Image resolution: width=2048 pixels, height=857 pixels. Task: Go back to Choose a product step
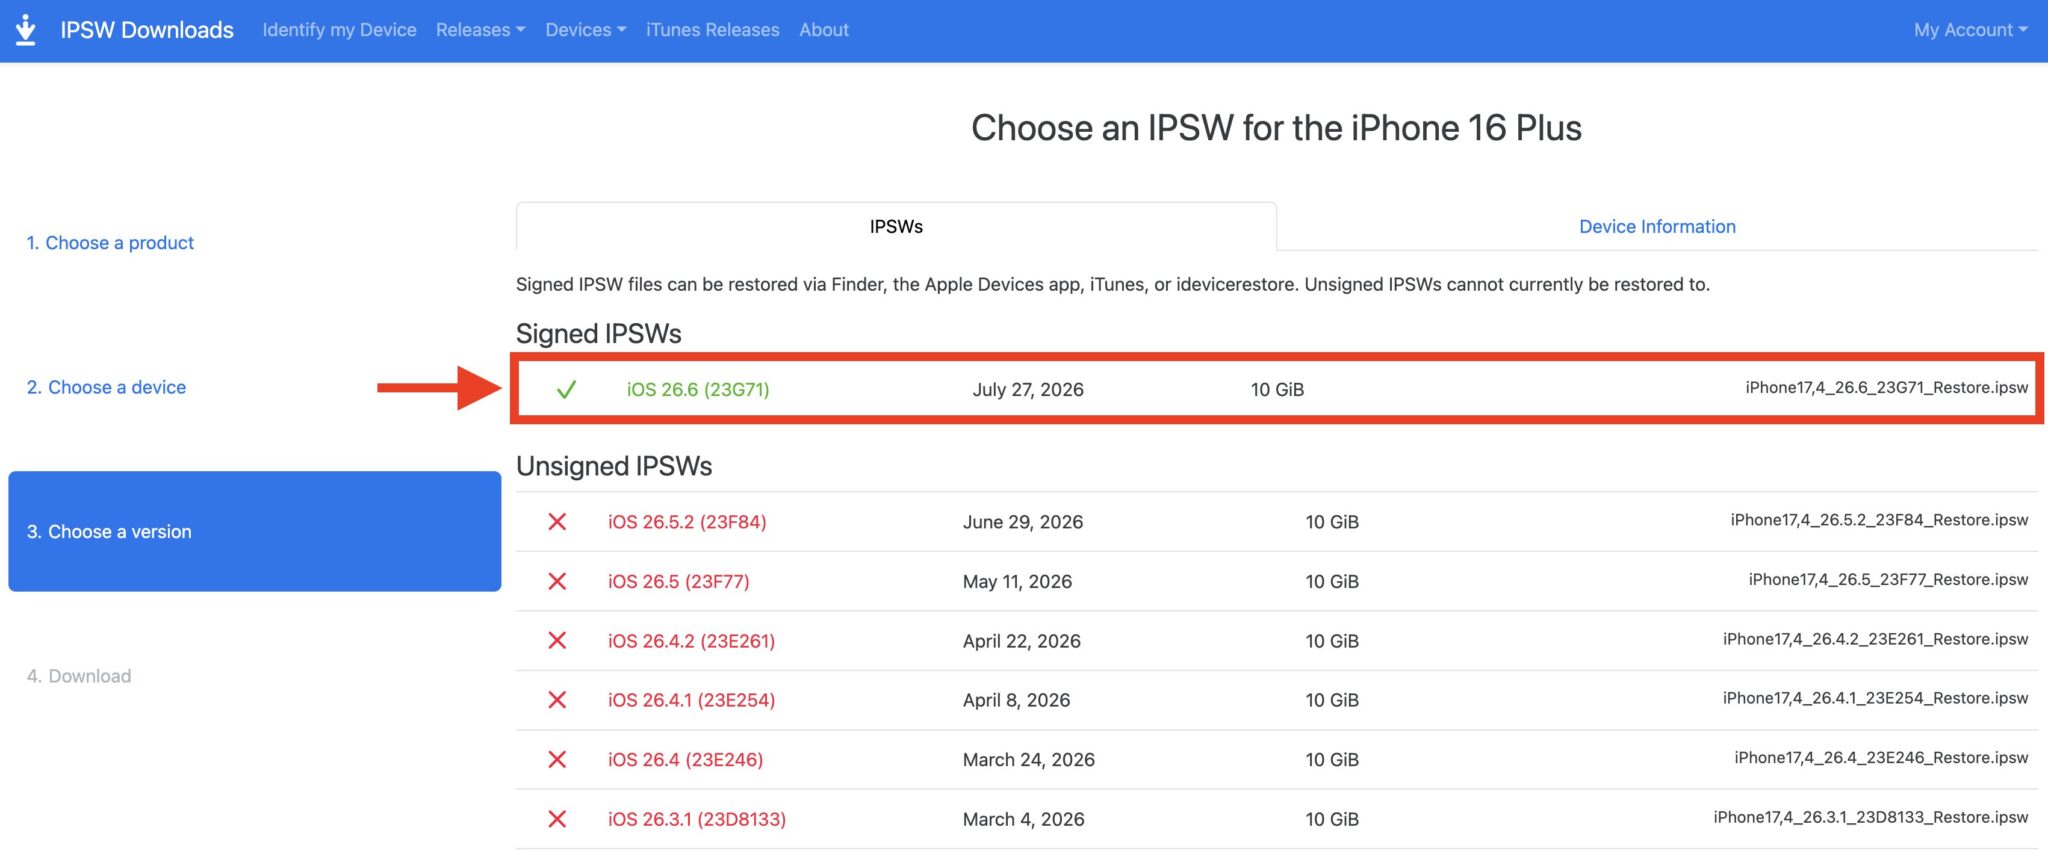tap(110, 243)
